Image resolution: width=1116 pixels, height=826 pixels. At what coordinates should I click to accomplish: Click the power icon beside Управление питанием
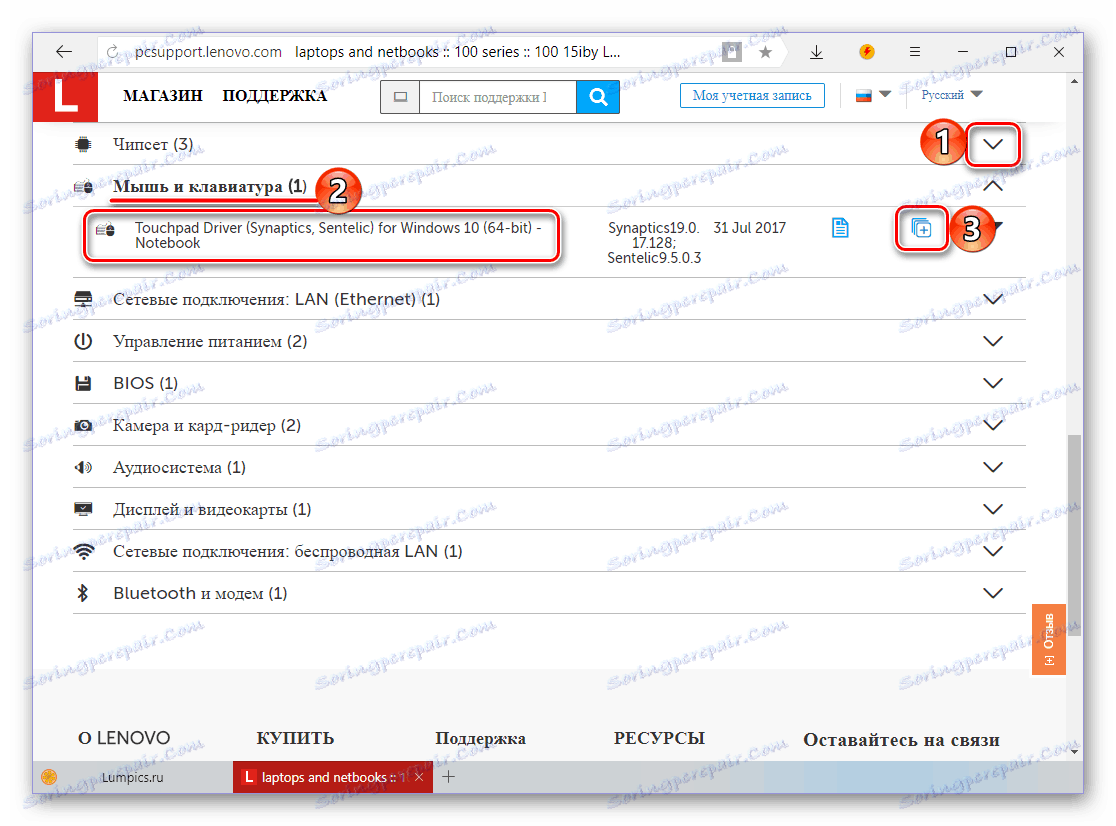click(83, 341)
